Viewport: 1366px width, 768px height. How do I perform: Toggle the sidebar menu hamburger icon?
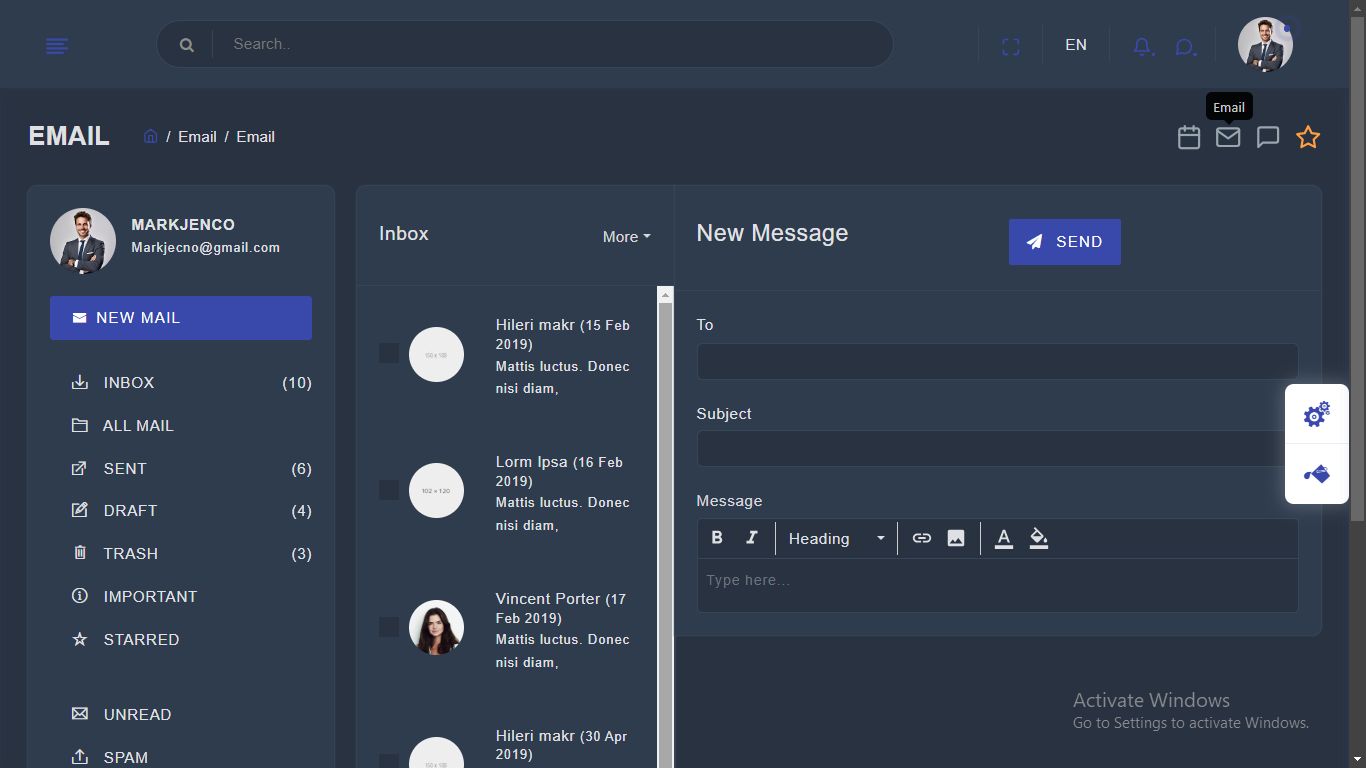(x=57, y=46)
